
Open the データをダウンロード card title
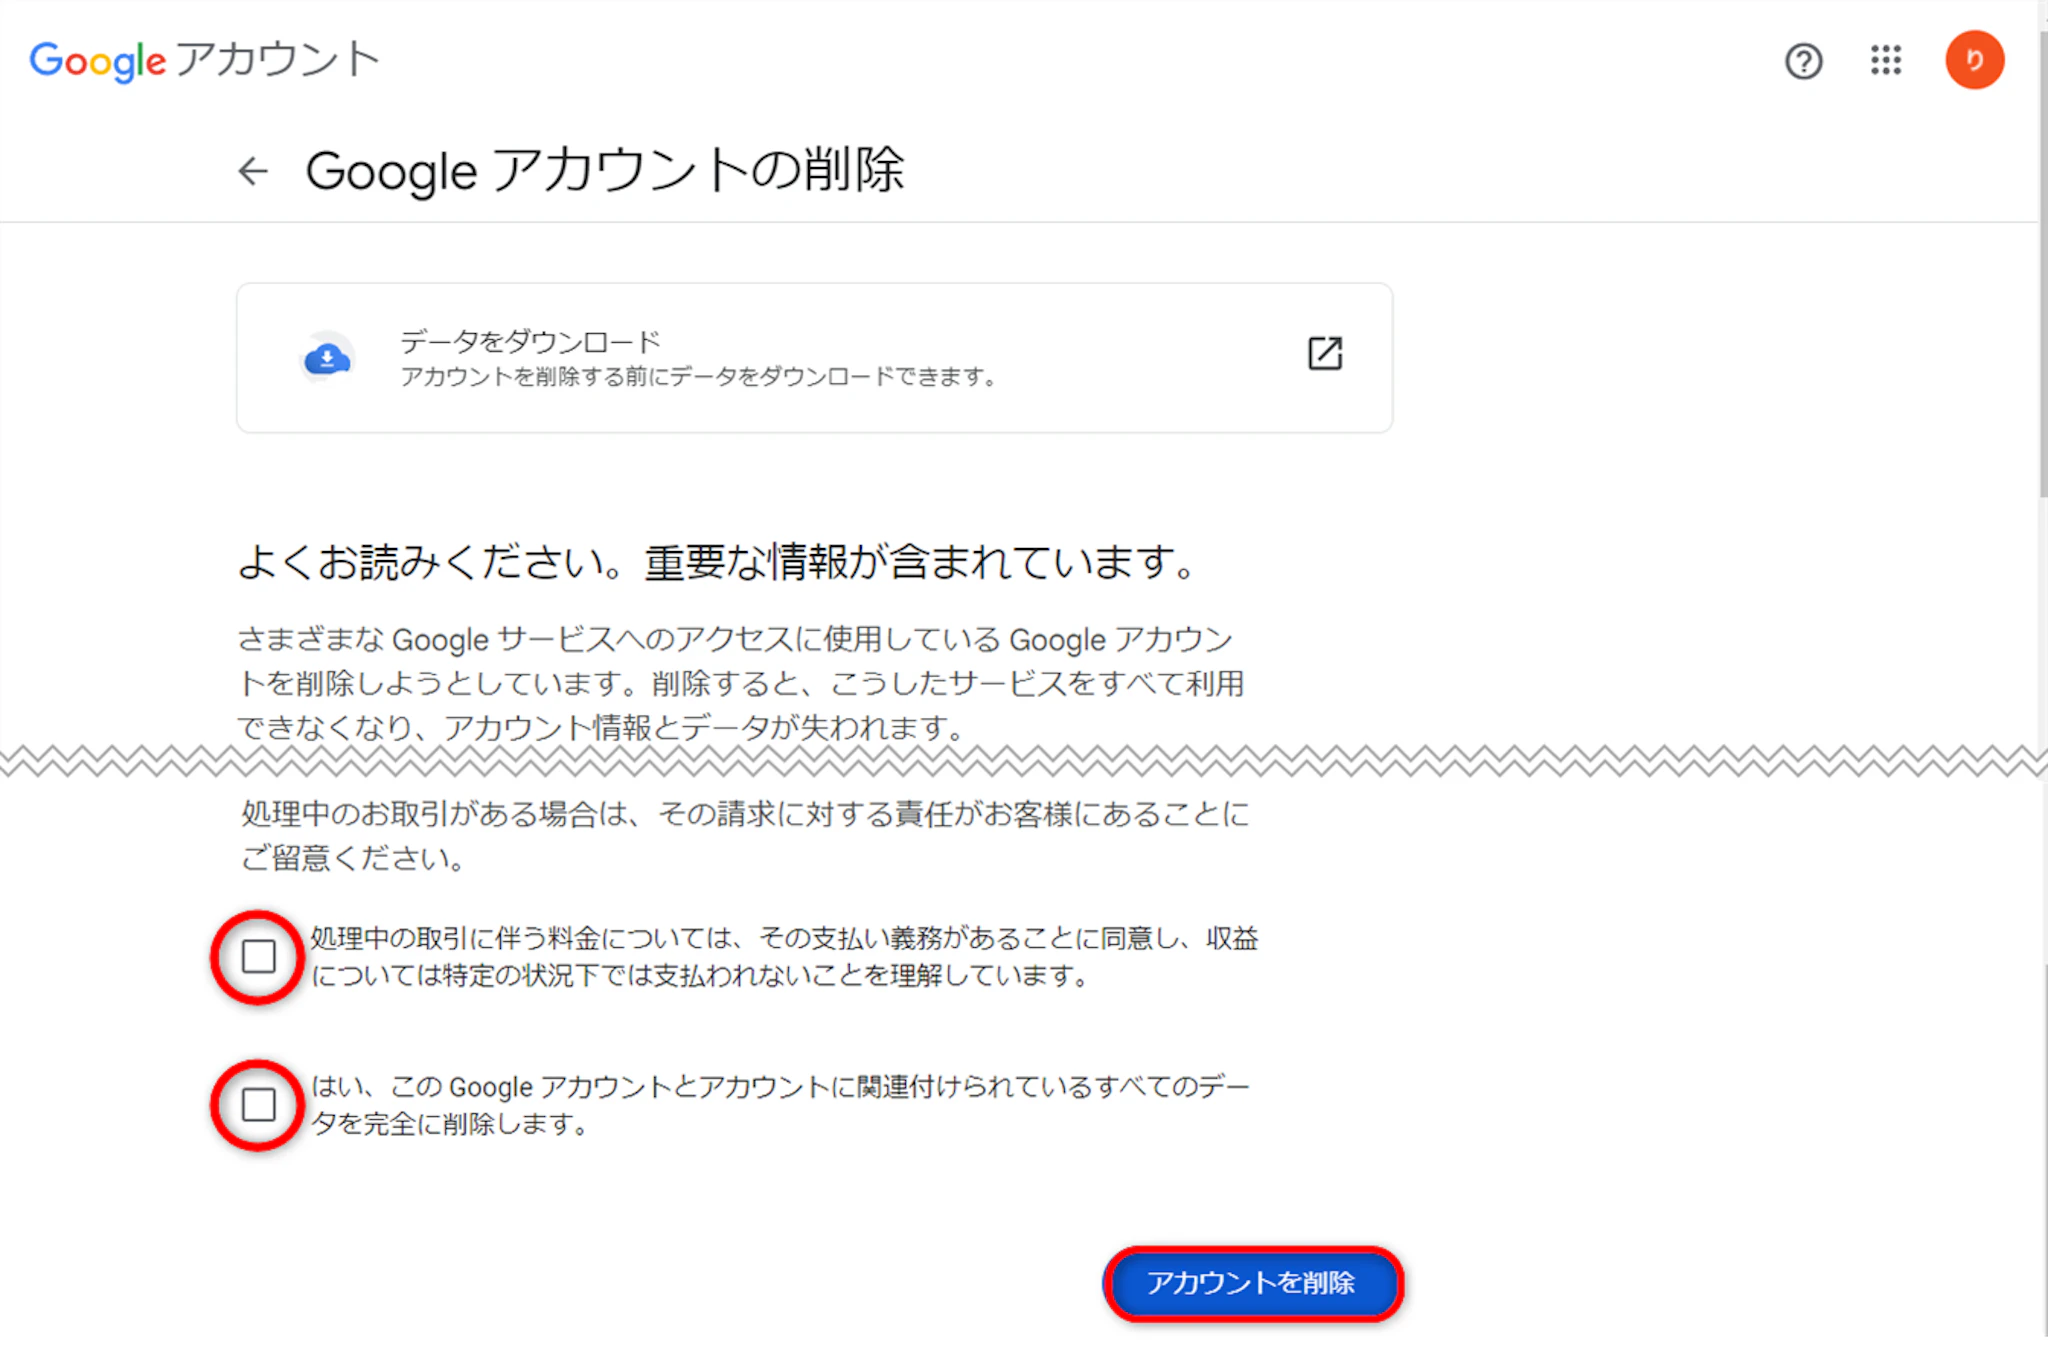(530, 342)
